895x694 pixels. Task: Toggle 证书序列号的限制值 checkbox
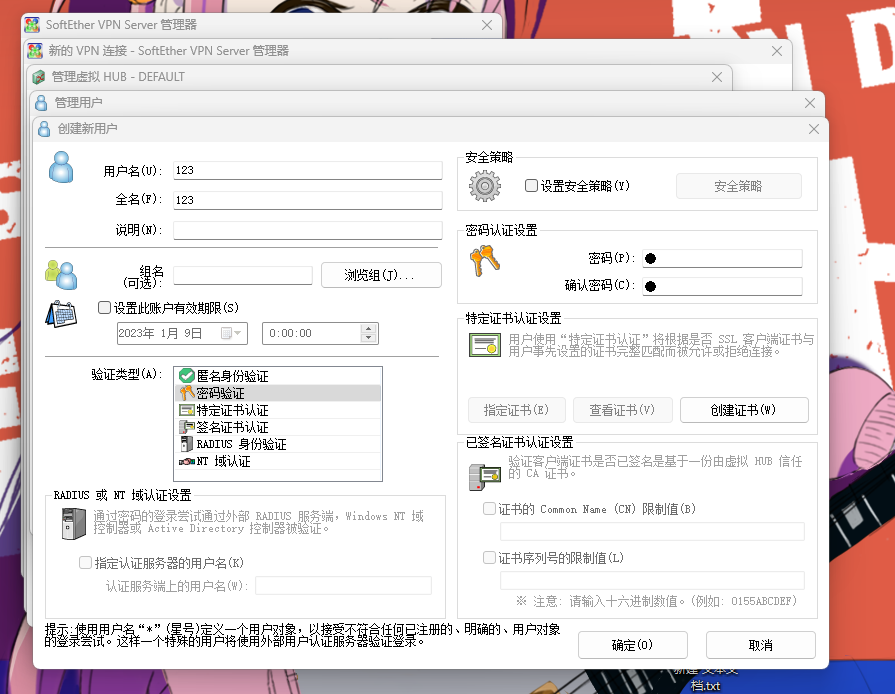(489, 558)
